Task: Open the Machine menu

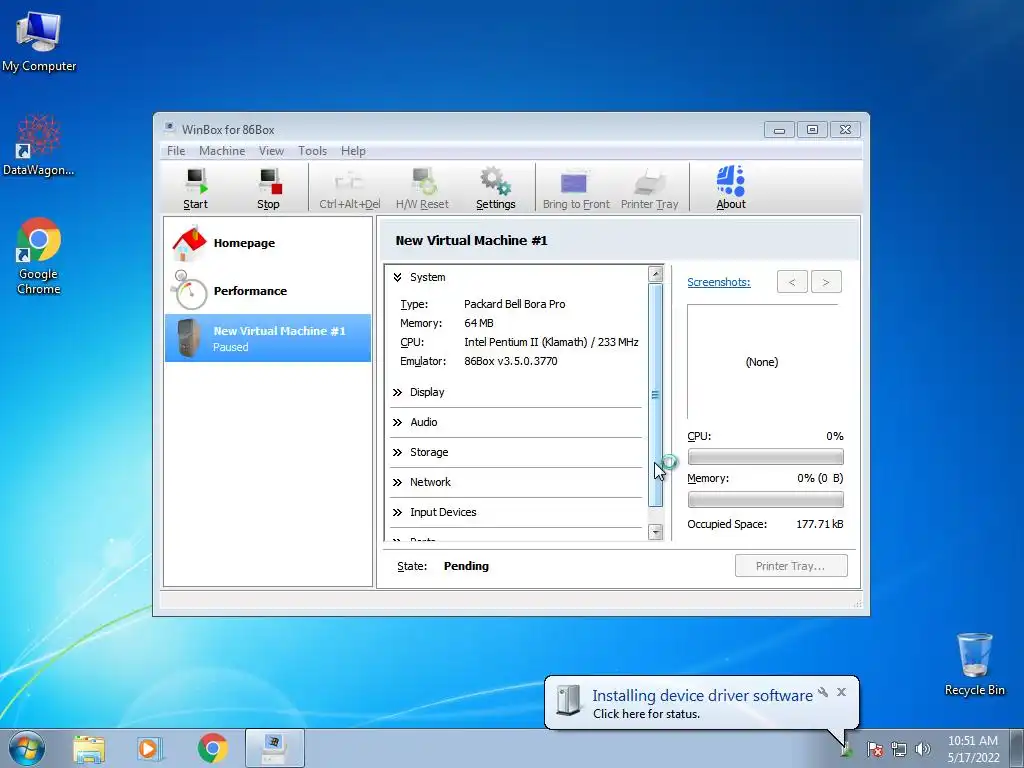Action: (222, 151)
